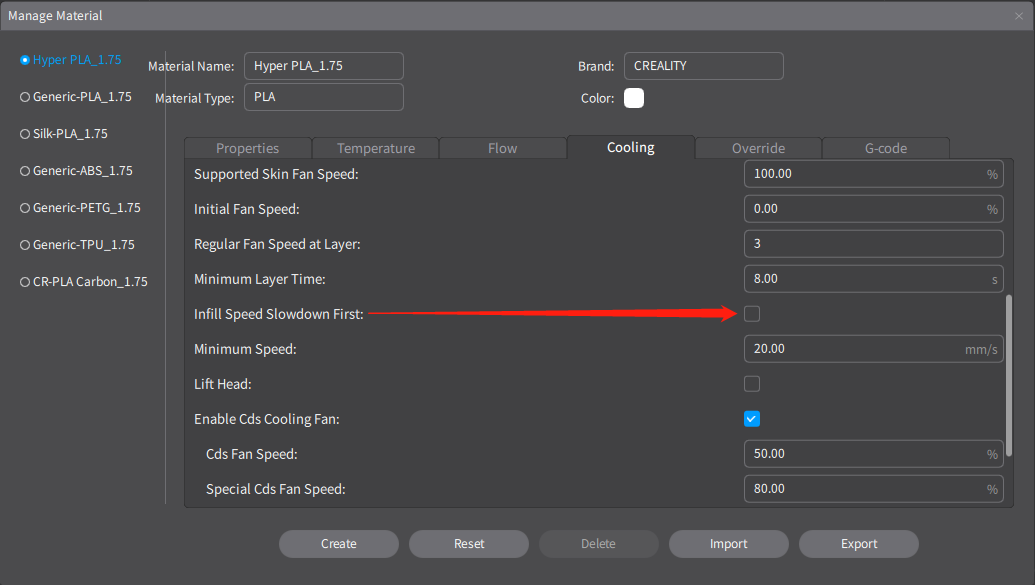Image resolution: width=1035 pixels, height=585 pixels.
Task: Edit Supported Skin Fan Speed value
Action: coord(873,174)
